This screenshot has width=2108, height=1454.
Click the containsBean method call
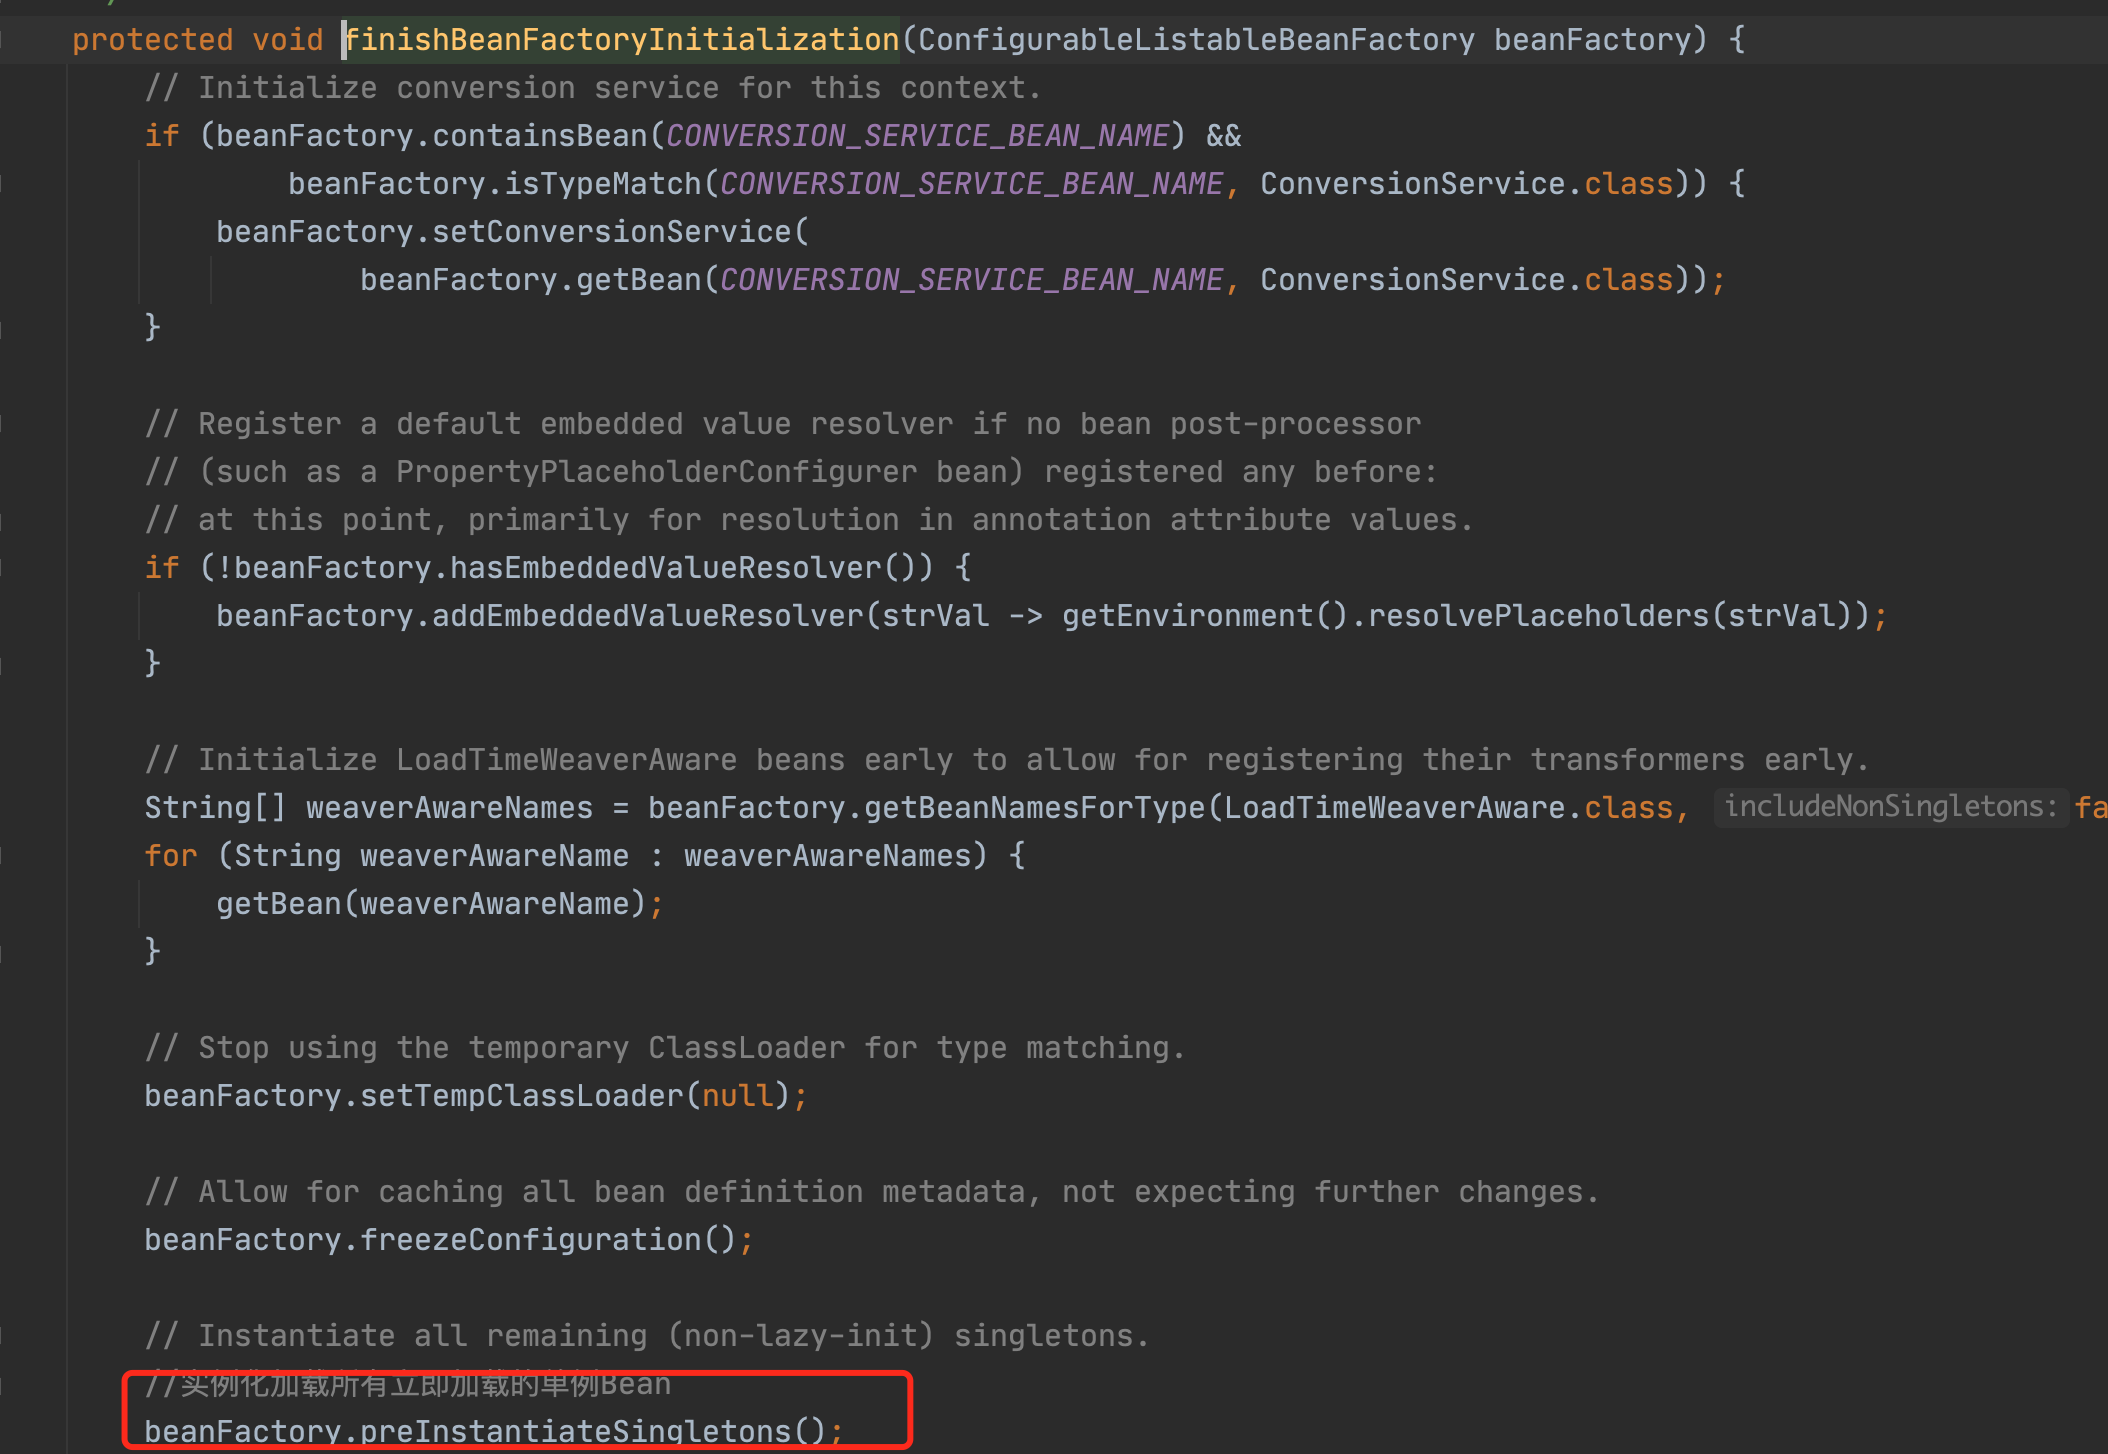click(539, 136)
